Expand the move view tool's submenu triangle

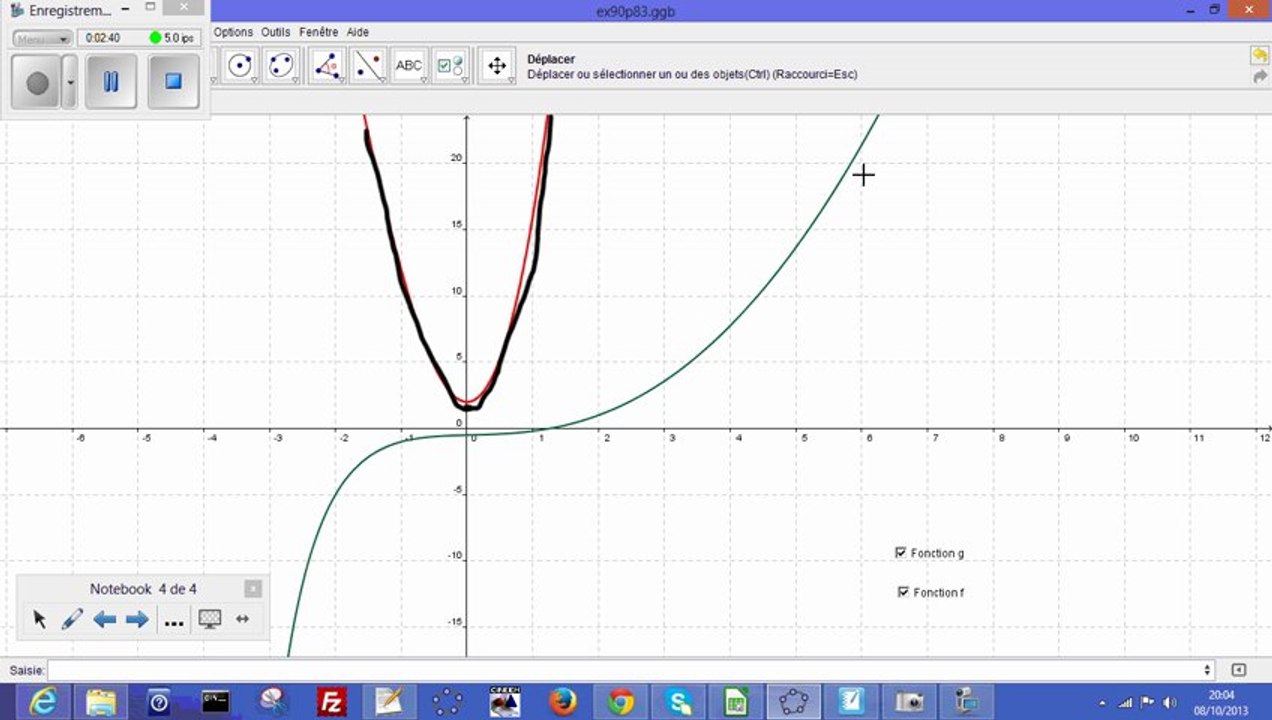click(x=511, y=80)
